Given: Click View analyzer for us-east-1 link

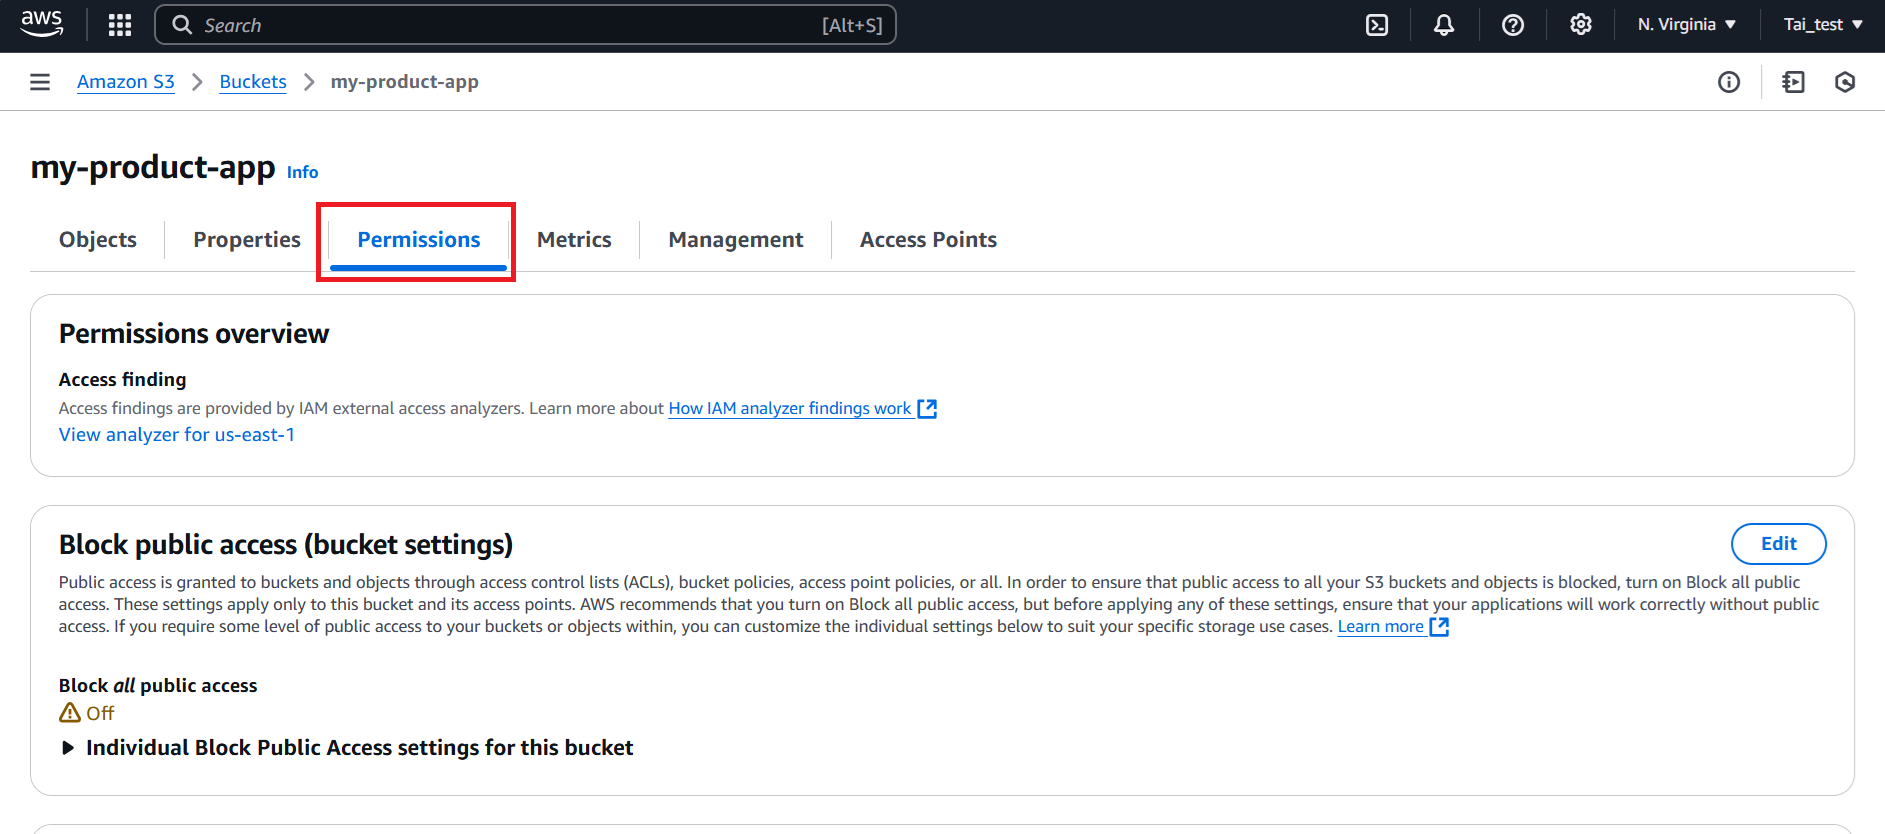Looking at the screenshot, I should pos(177,435).
